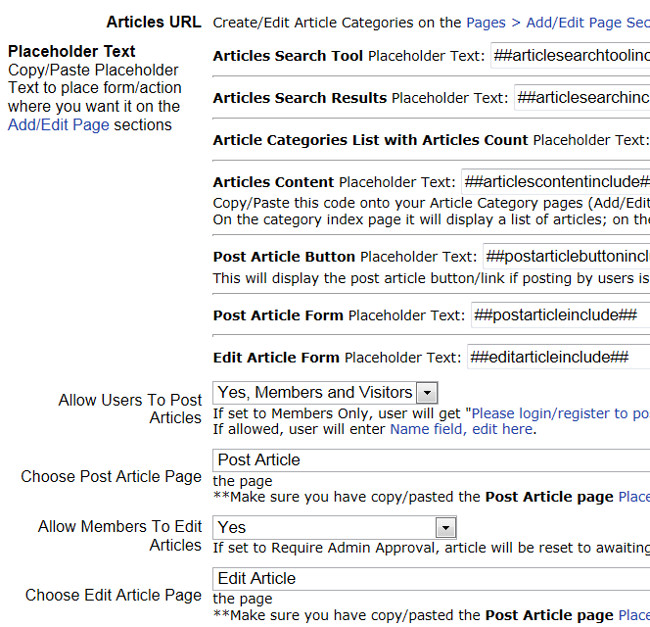Click the blue link after "Post Article page" under Post Article field

(633, 496)
